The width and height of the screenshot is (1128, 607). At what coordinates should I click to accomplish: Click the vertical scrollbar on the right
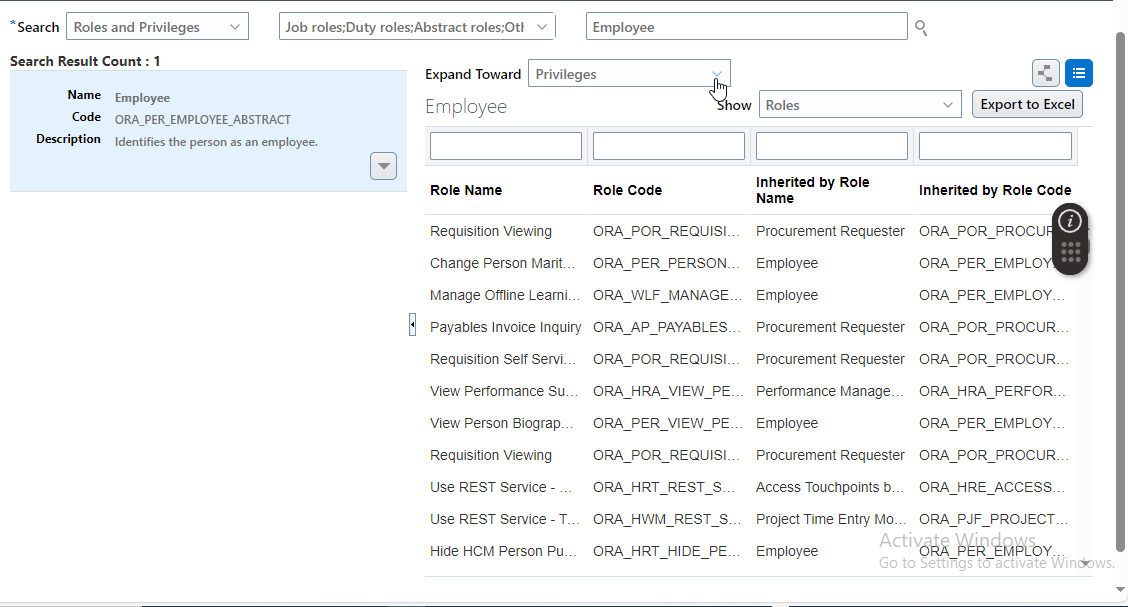[x=1119, y=300]
